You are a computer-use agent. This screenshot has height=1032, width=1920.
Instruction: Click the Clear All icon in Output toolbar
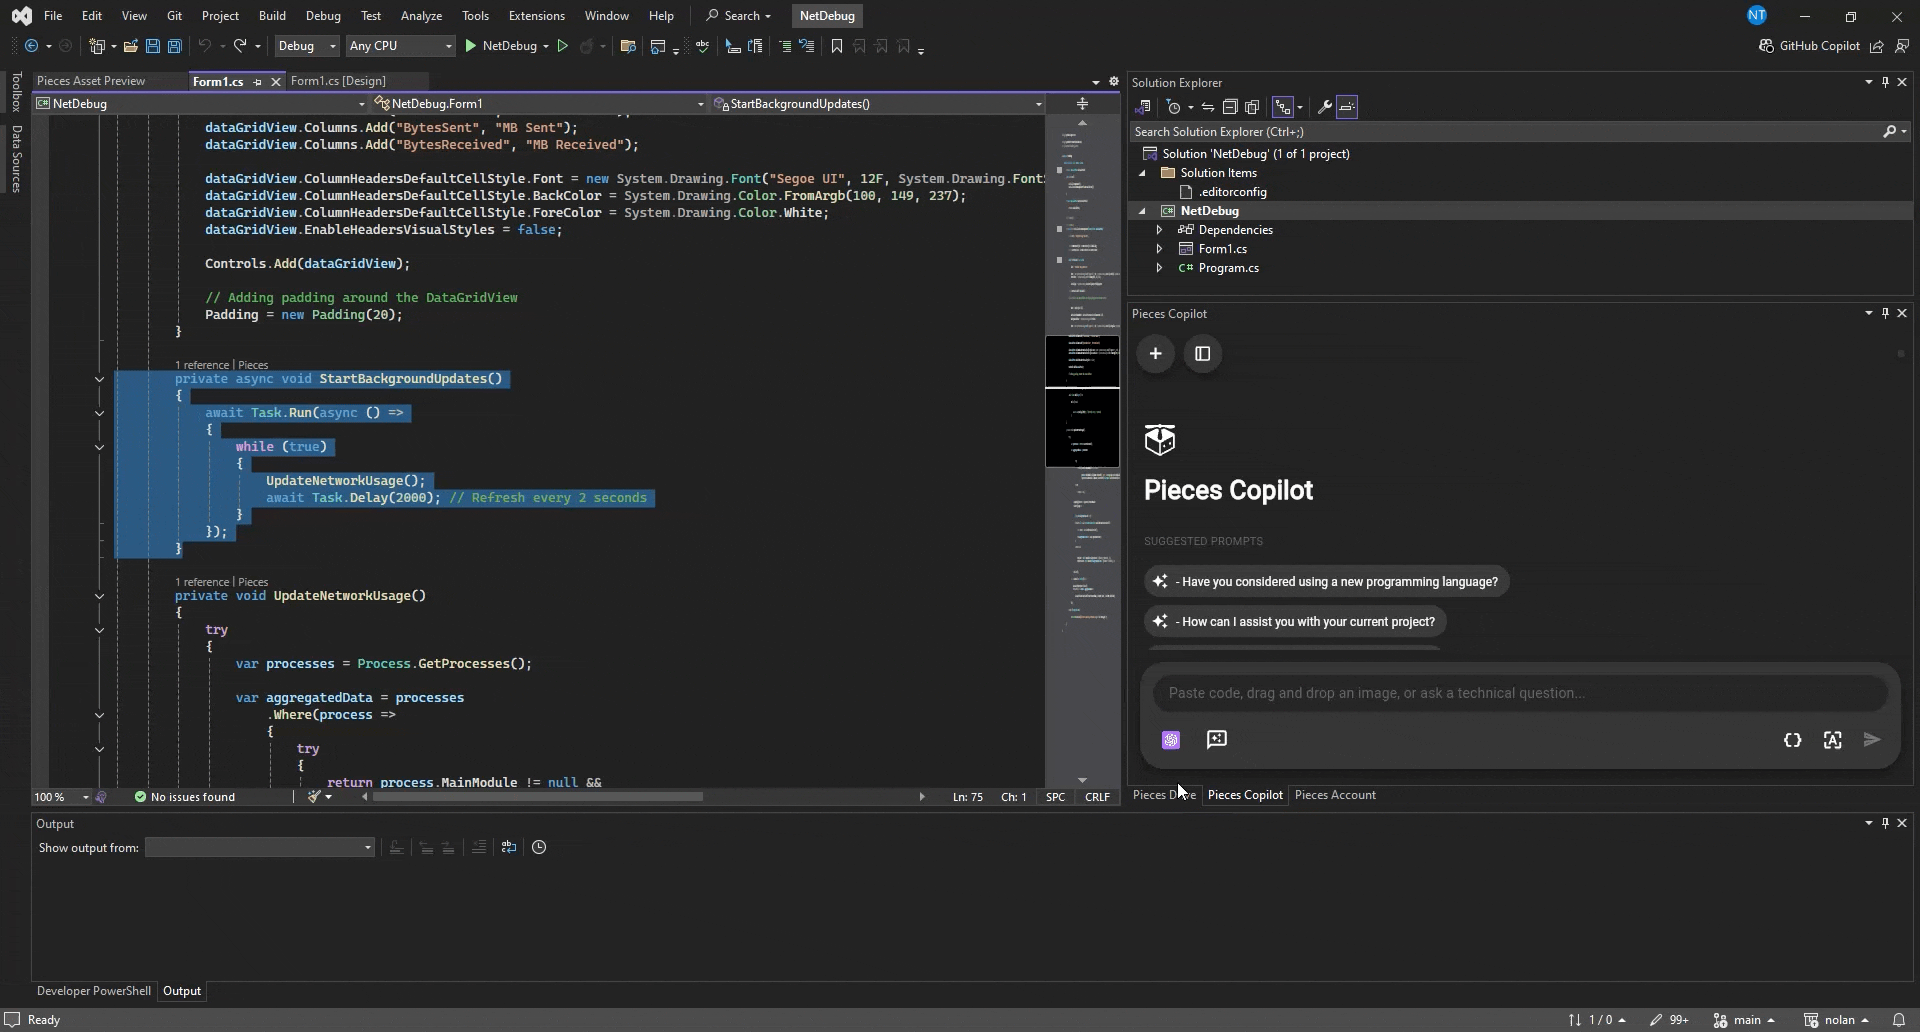coord(479,848)
